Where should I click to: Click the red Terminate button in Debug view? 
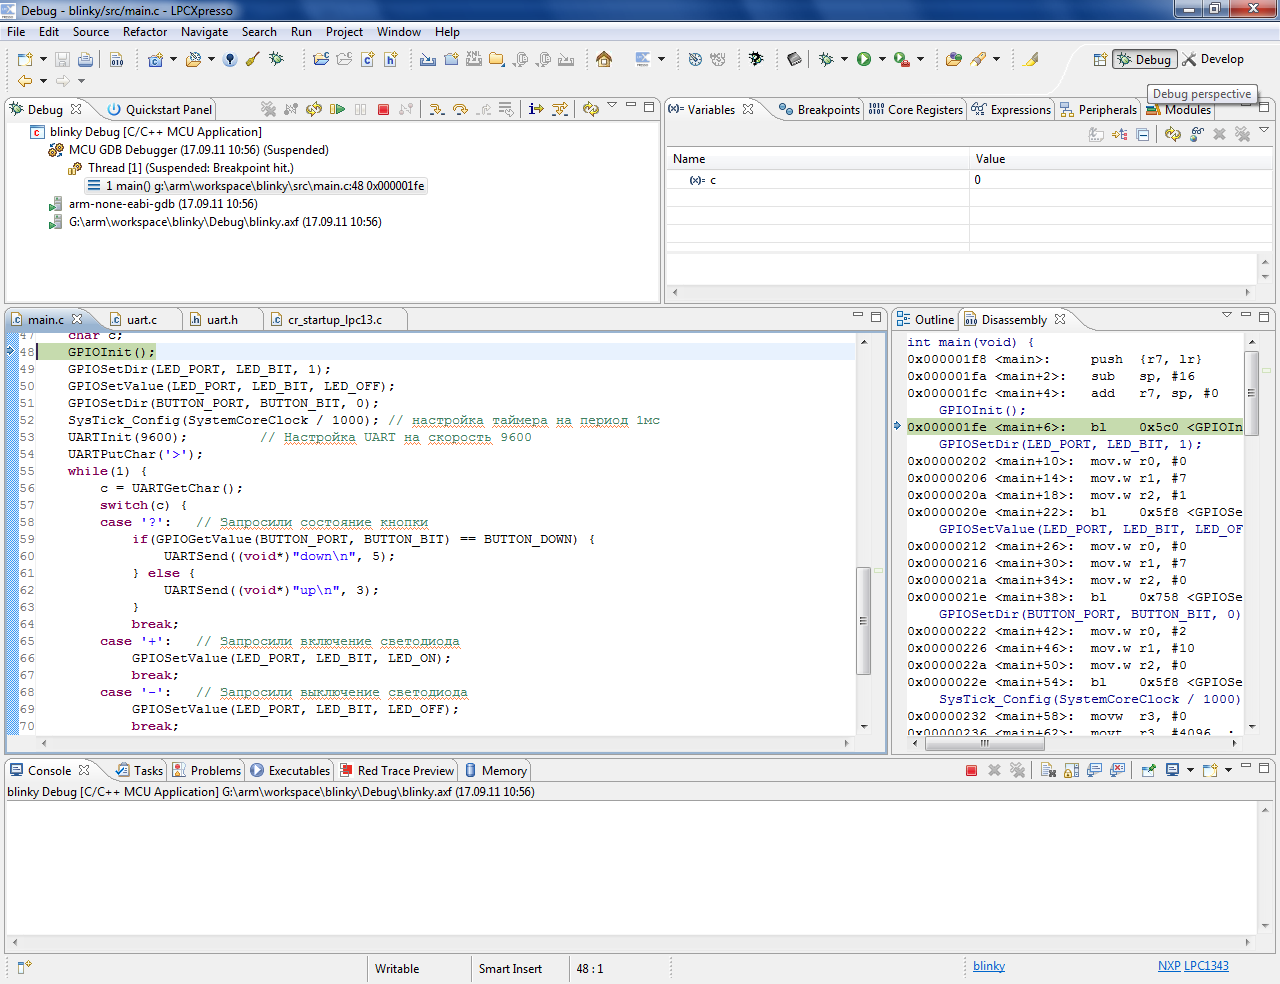pos(383,109)
